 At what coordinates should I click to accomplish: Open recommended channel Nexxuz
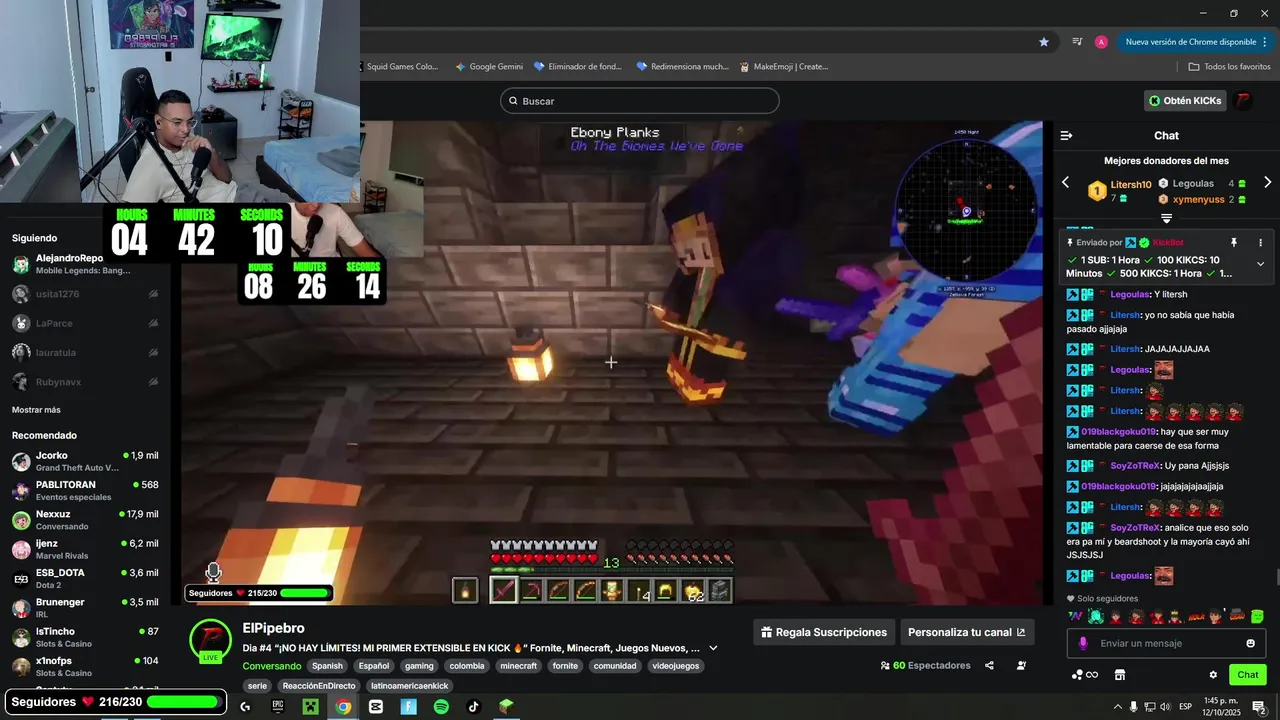tap(85, 520)
